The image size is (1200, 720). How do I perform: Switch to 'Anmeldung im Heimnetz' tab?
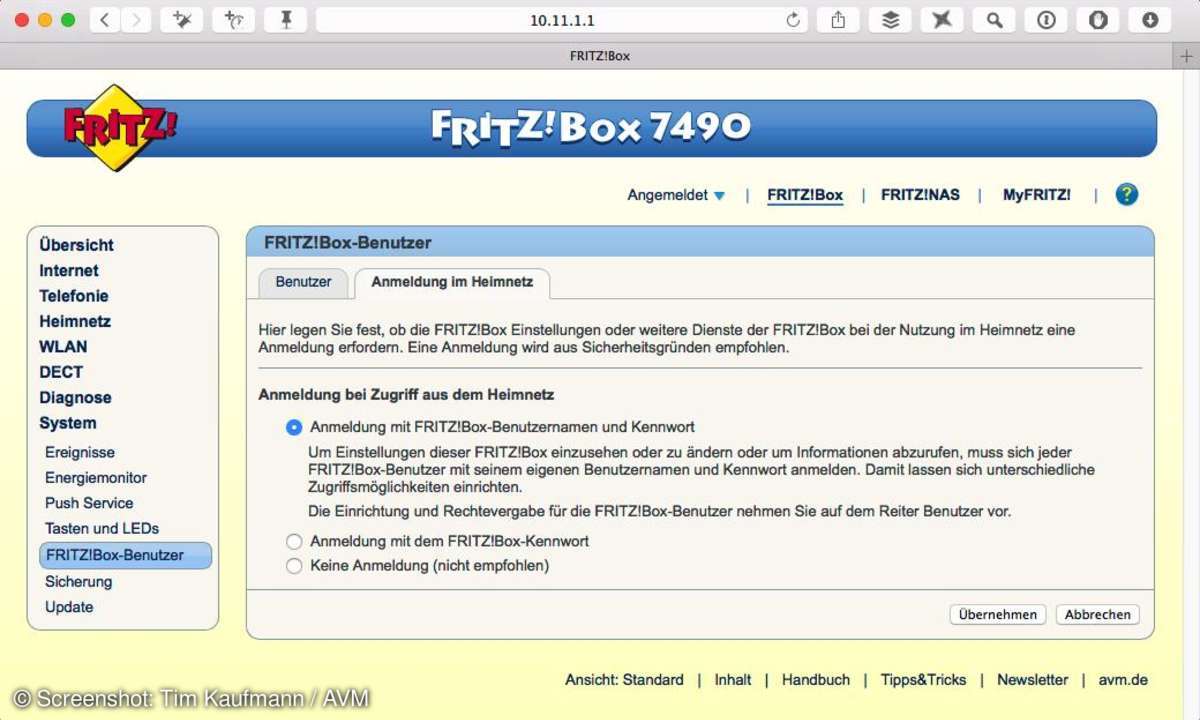click(x=452, y=282)
